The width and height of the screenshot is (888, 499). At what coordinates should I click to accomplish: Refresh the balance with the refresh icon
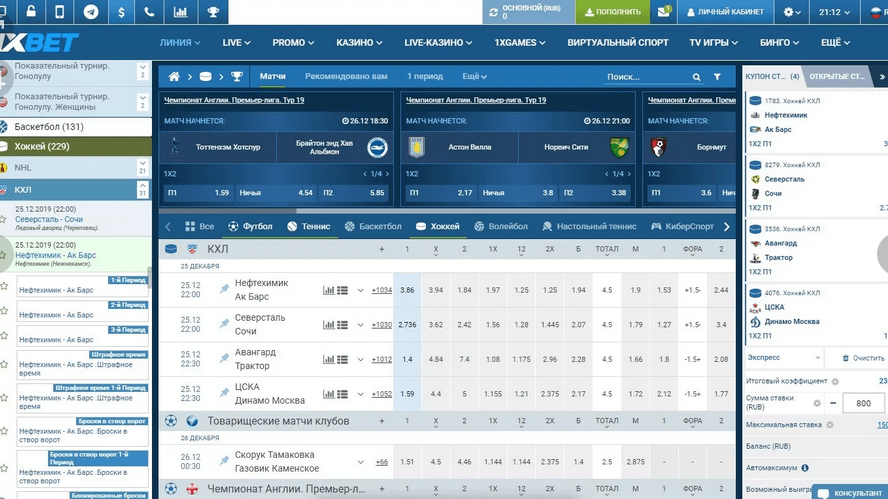click(x=493, y=12)
